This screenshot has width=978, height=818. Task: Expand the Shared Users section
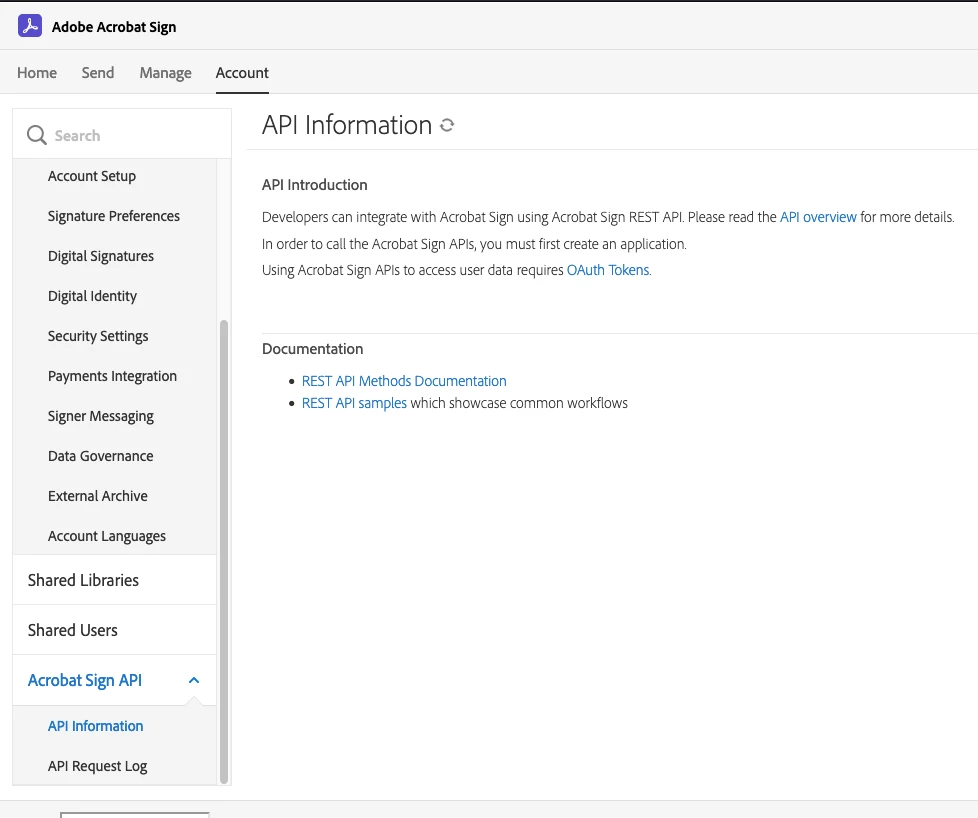pos(73,630)
